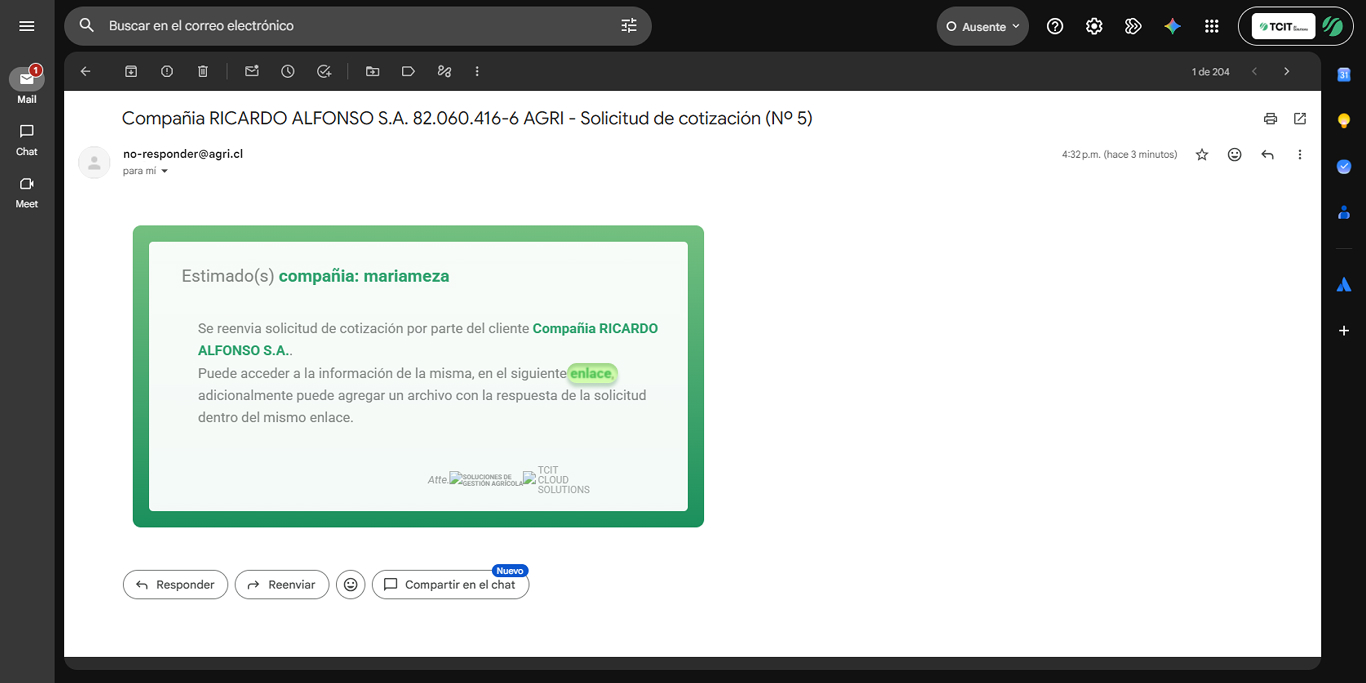The width and height of the screenshot is (1366, 683).
Task: Expand recipient details next to 'para mí'
Action: click(x=165, y=171)
